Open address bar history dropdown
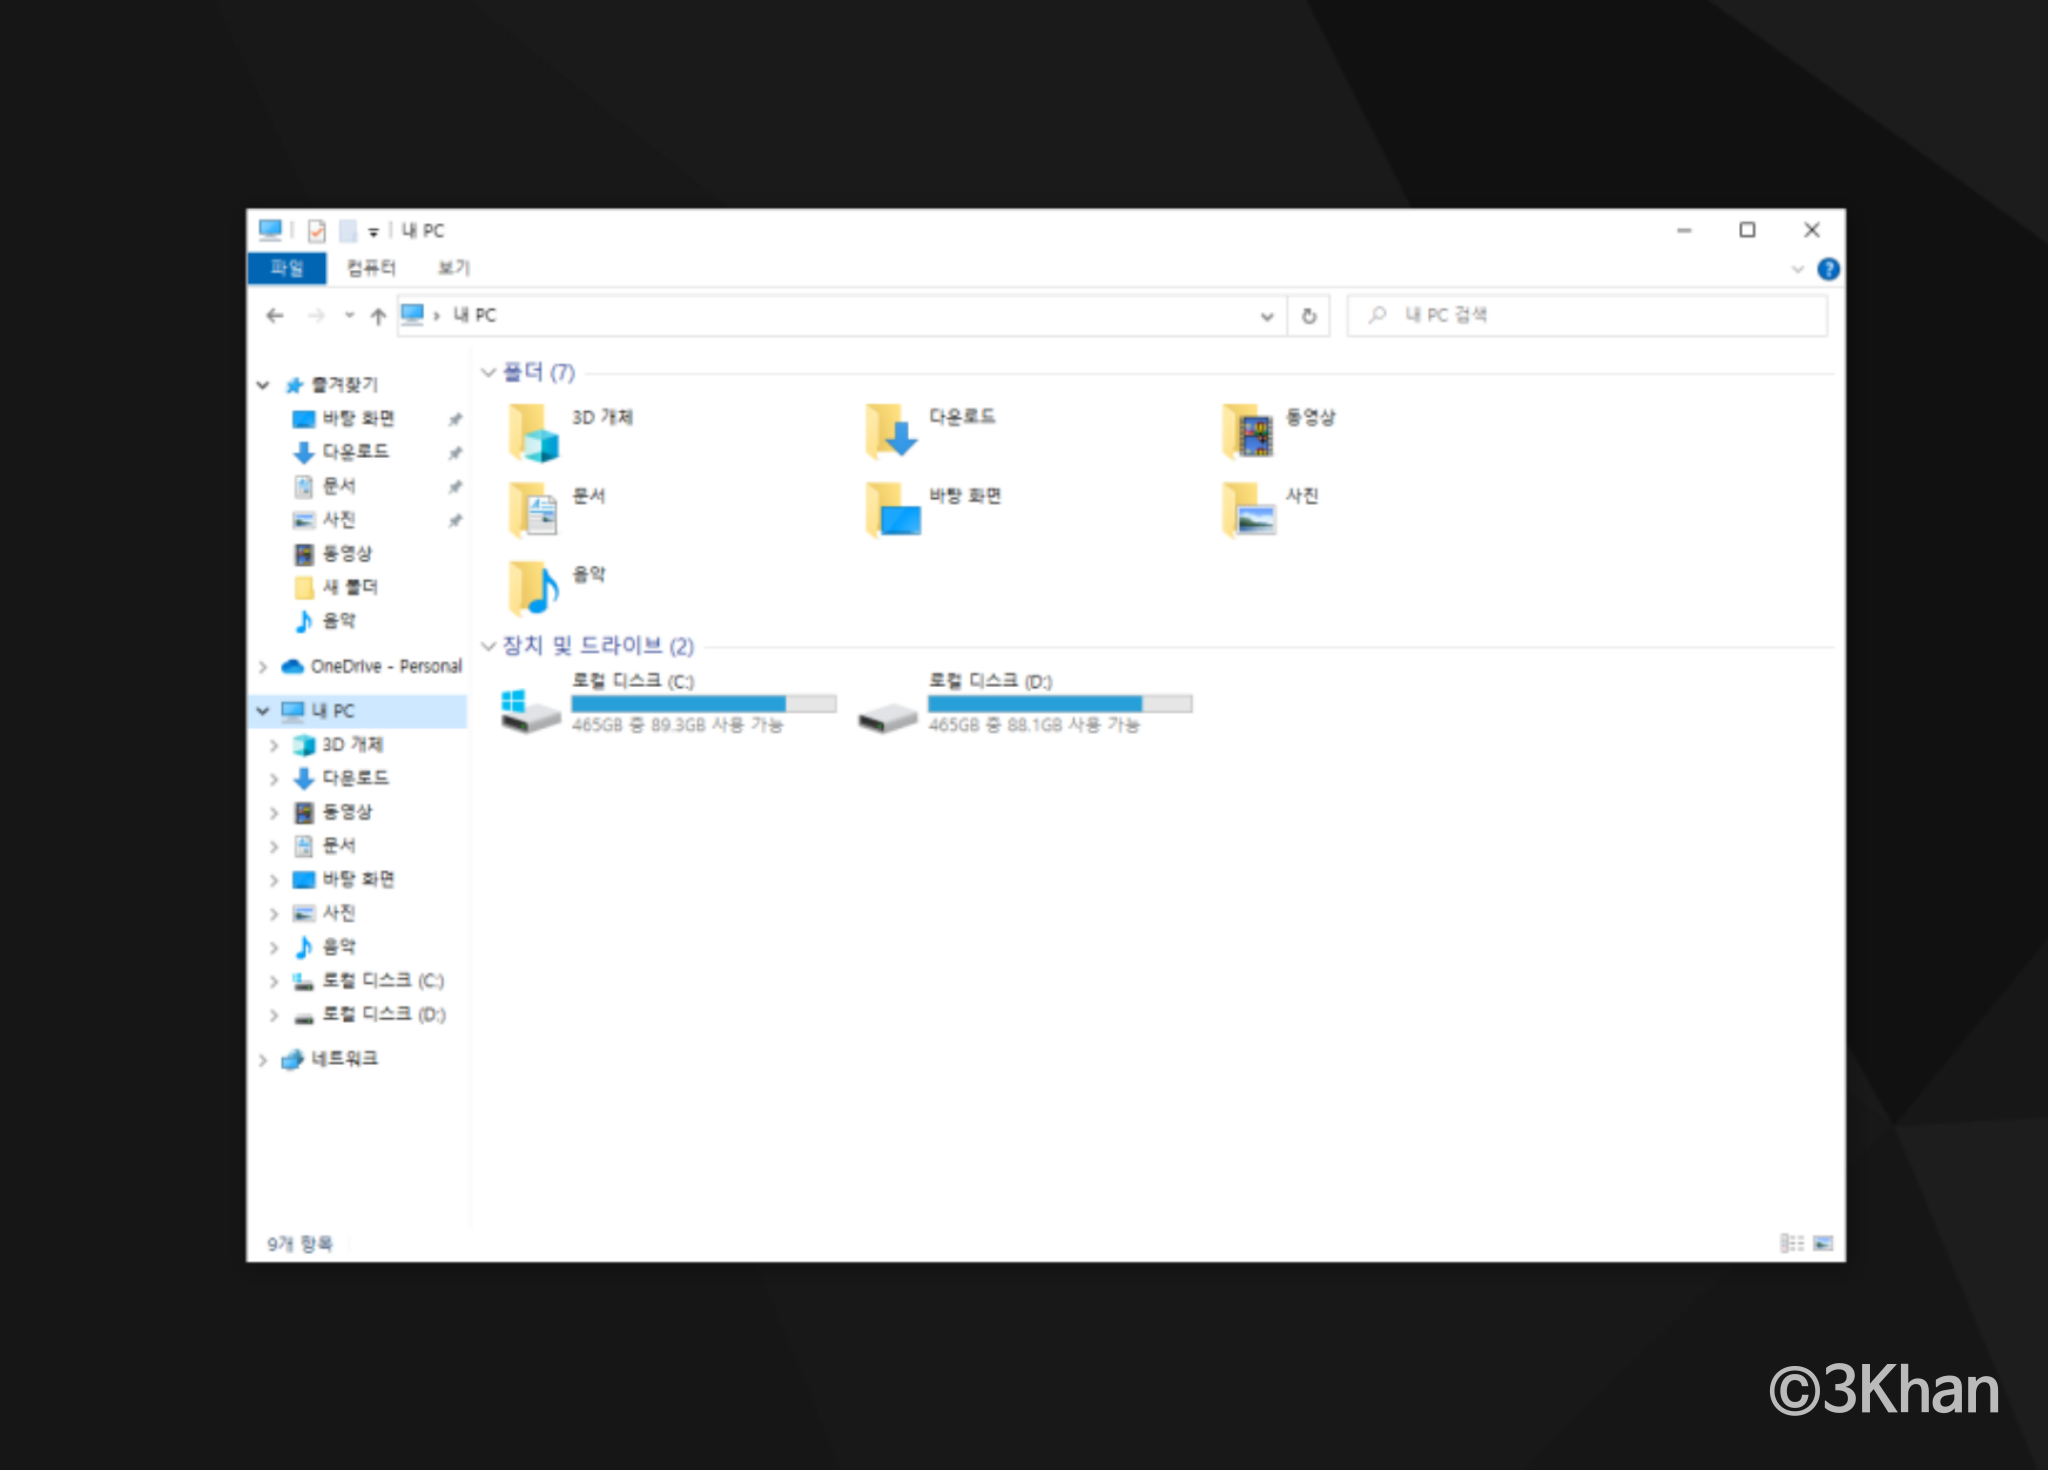The image size is (2048, 1470). [x=1266, y=316]
